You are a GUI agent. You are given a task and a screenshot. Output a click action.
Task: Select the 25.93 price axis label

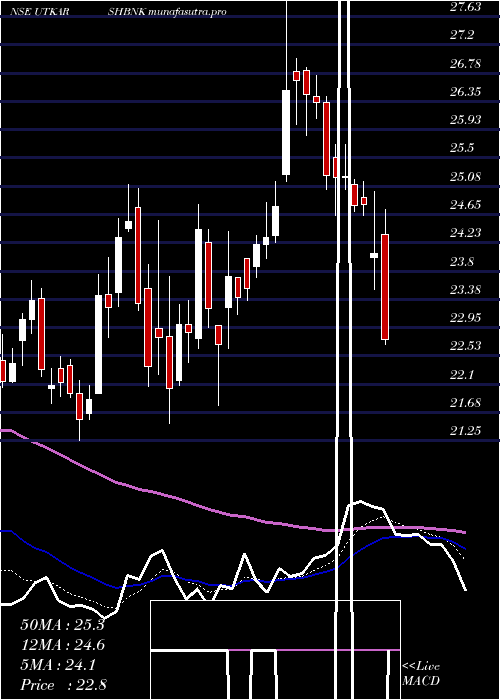coord(466,120)
